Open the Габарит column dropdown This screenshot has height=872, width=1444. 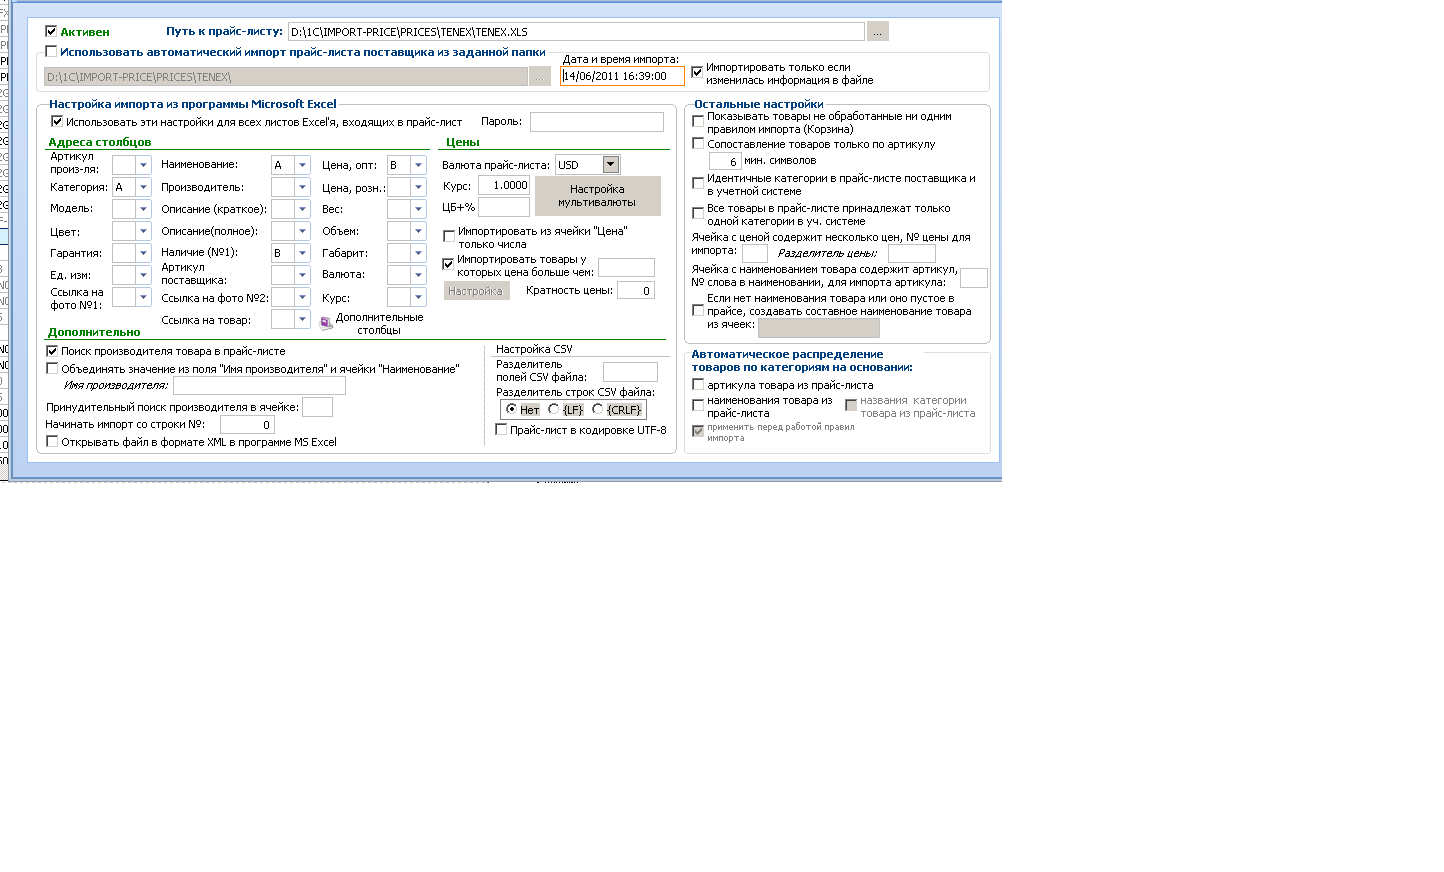[418, 253]
